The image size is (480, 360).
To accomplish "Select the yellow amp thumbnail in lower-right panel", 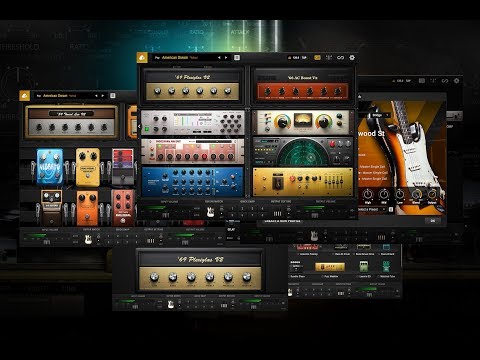I will pyautogui.click(x=330, y=266).
